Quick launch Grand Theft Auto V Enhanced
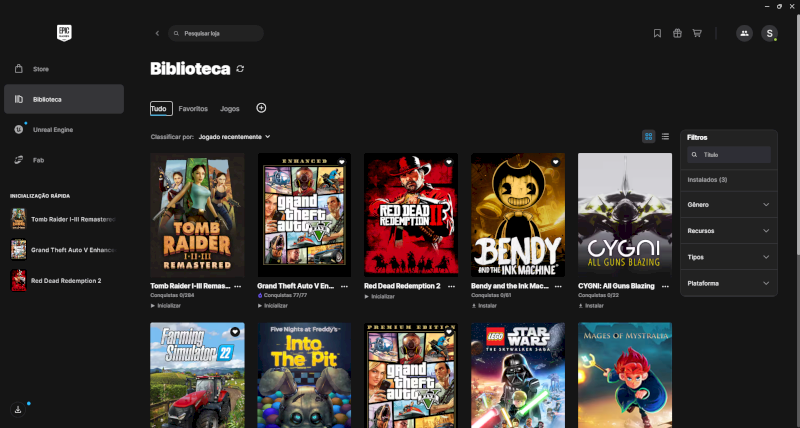The image size is (800, 428). tap(64, 250)
